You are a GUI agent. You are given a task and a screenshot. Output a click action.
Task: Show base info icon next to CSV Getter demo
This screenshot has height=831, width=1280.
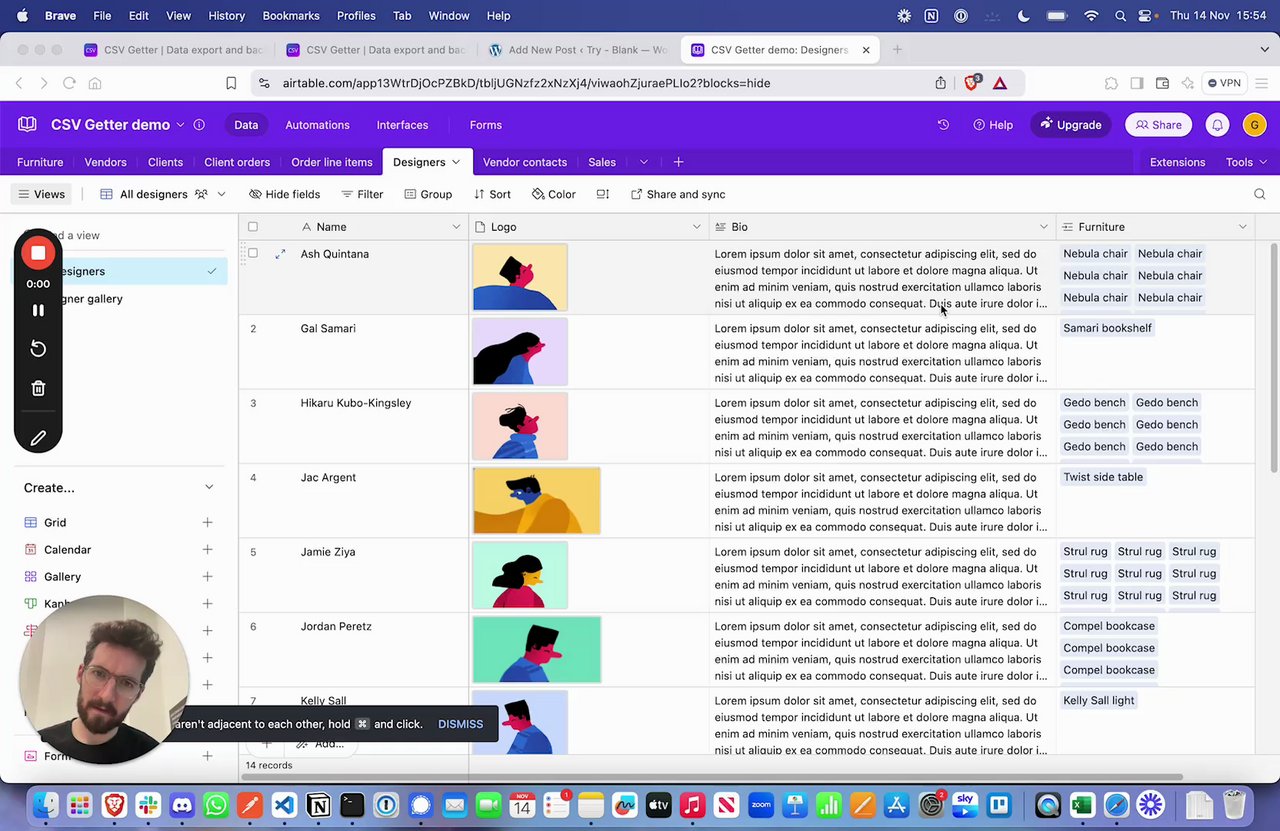coord(199,125)
